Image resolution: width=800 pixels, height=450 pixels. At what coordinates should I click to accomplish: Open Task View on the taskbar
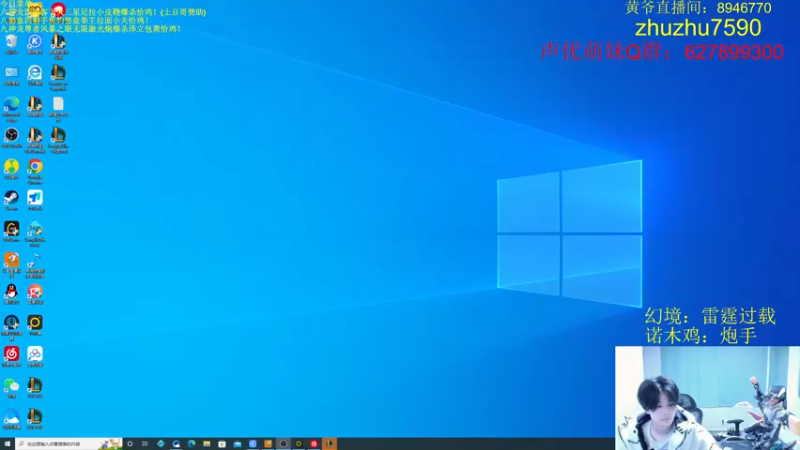point(145,444)
